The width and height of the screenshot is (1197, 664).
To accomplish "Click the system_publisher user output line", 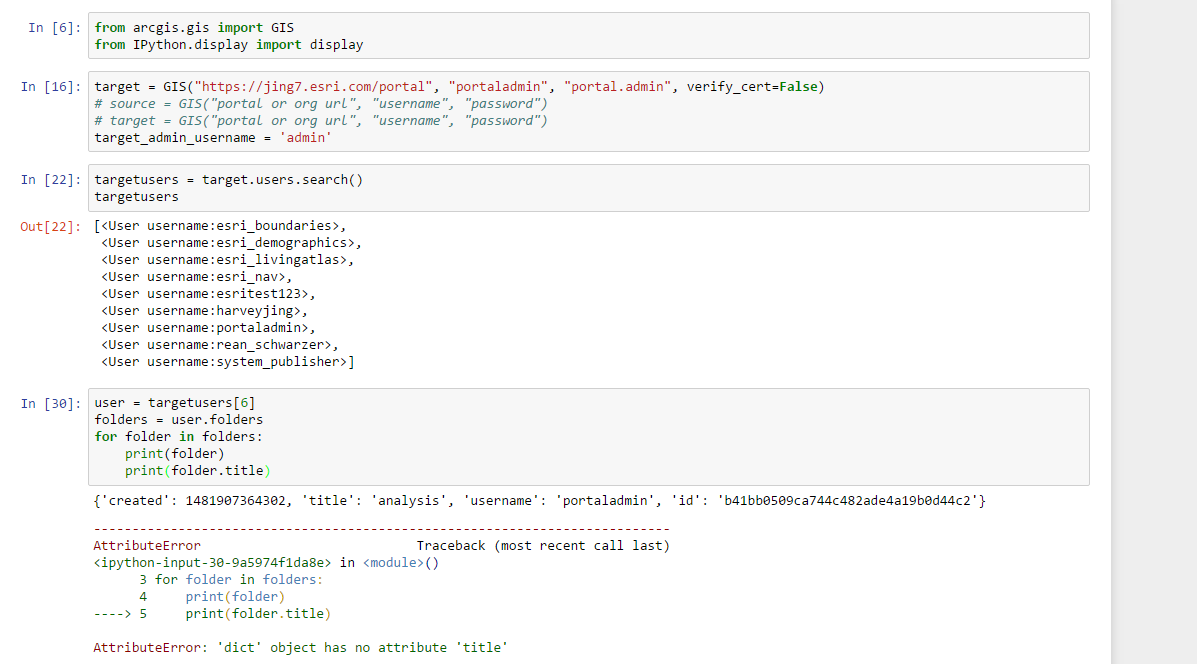I will click(227, 362).
